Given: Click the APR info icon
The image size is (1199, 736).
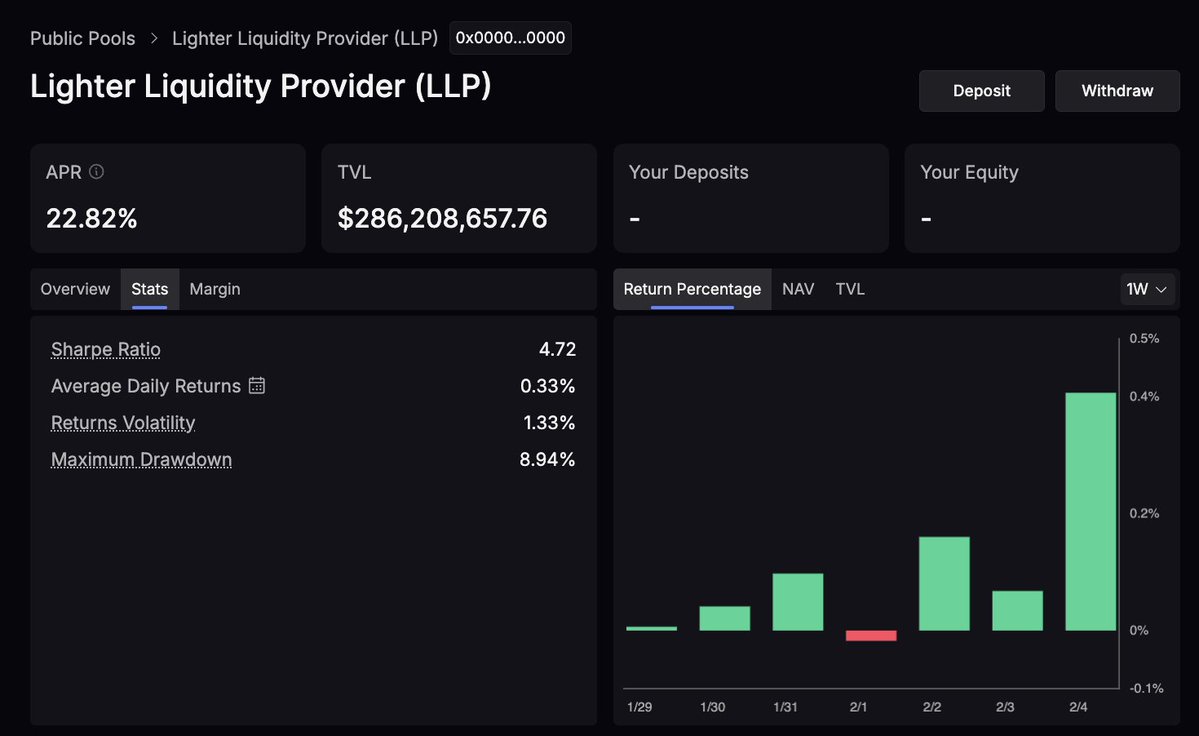Looking at the screenshot, I should click(96, 172).
